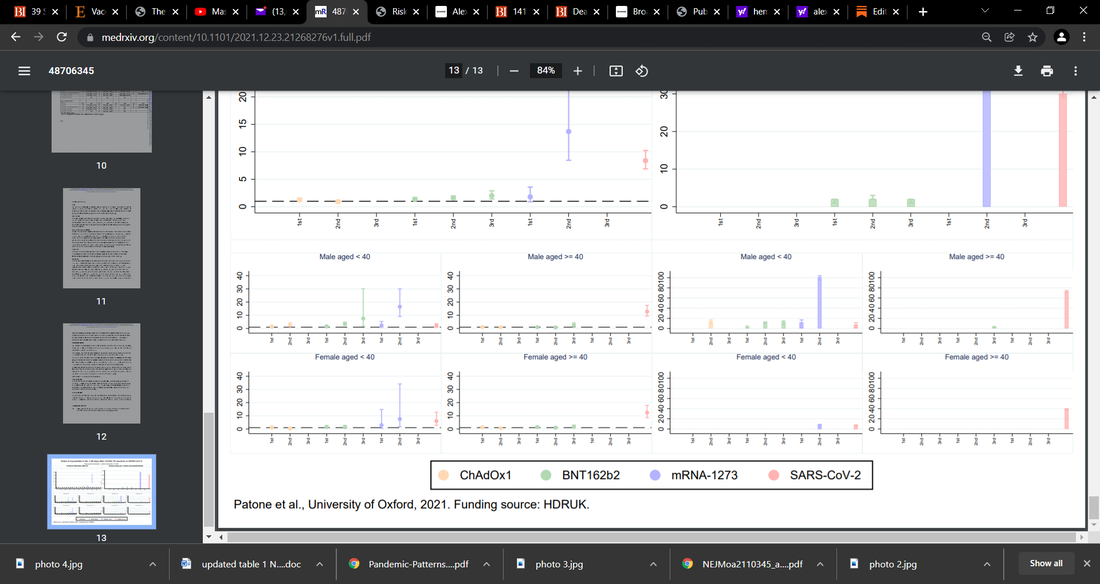
Task: Open page 13 thumbnail
Action: 102,491
